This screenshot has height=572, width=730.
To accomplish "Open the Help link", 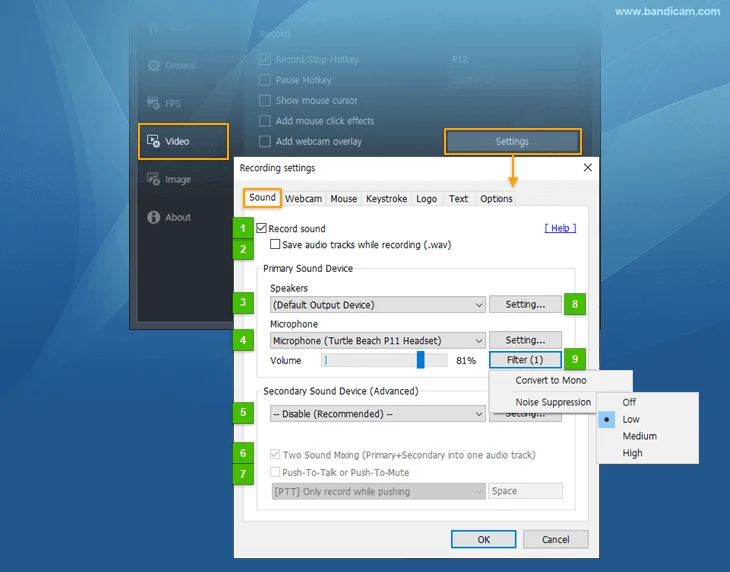I will pyautogui.click(x=560, y=228).
